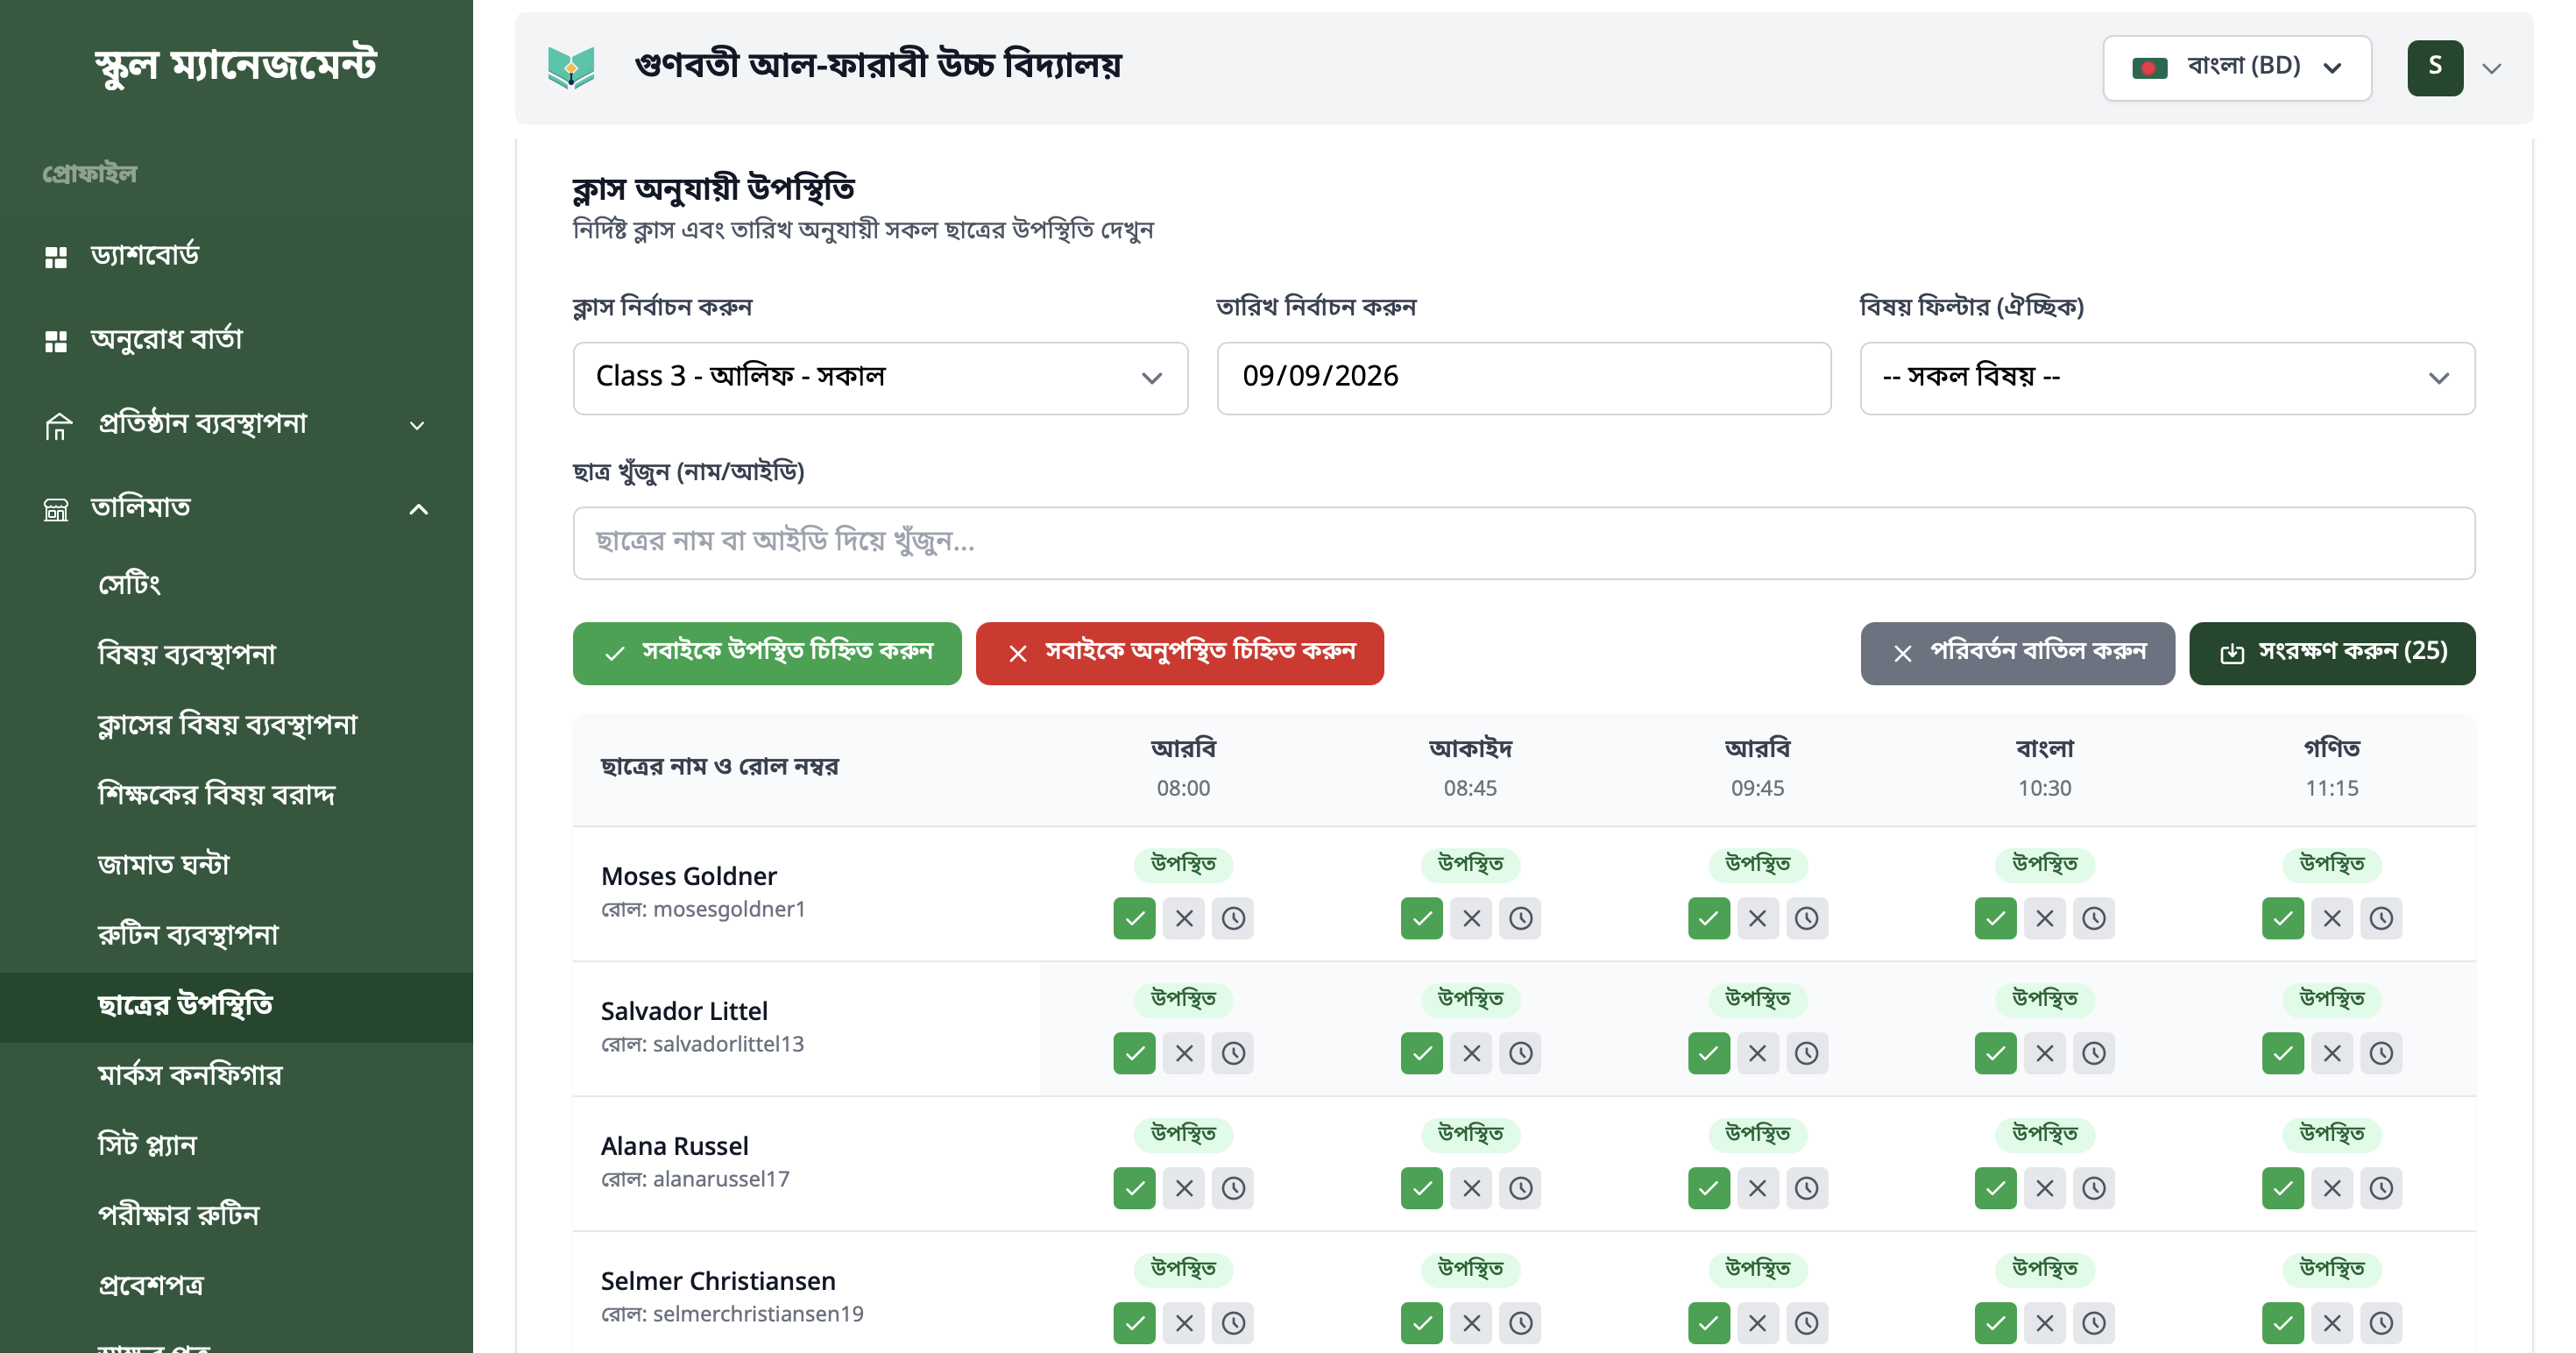The height and width of the screenshot is (1353, 2576).
Task: Mark Salvador Littel present for গণিত 11:15
Action: [x=2282, y=1053]
